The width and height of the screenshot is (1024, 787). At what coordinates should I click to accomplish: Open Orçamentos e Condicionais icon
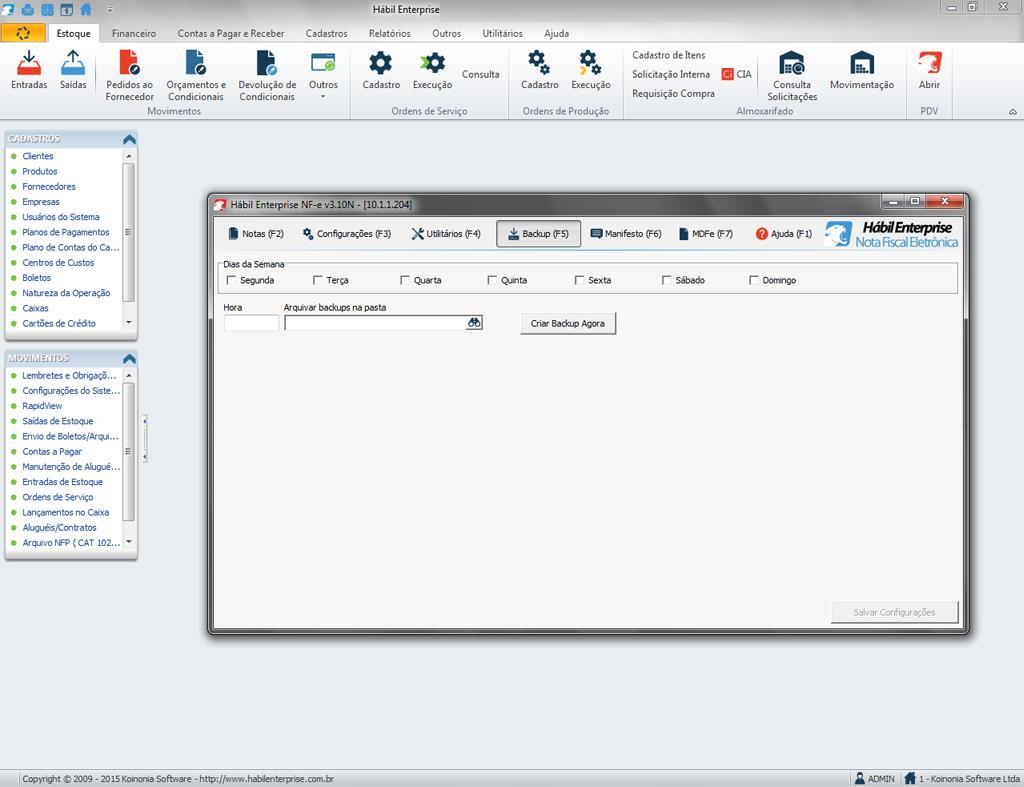[x=196, y=63]
